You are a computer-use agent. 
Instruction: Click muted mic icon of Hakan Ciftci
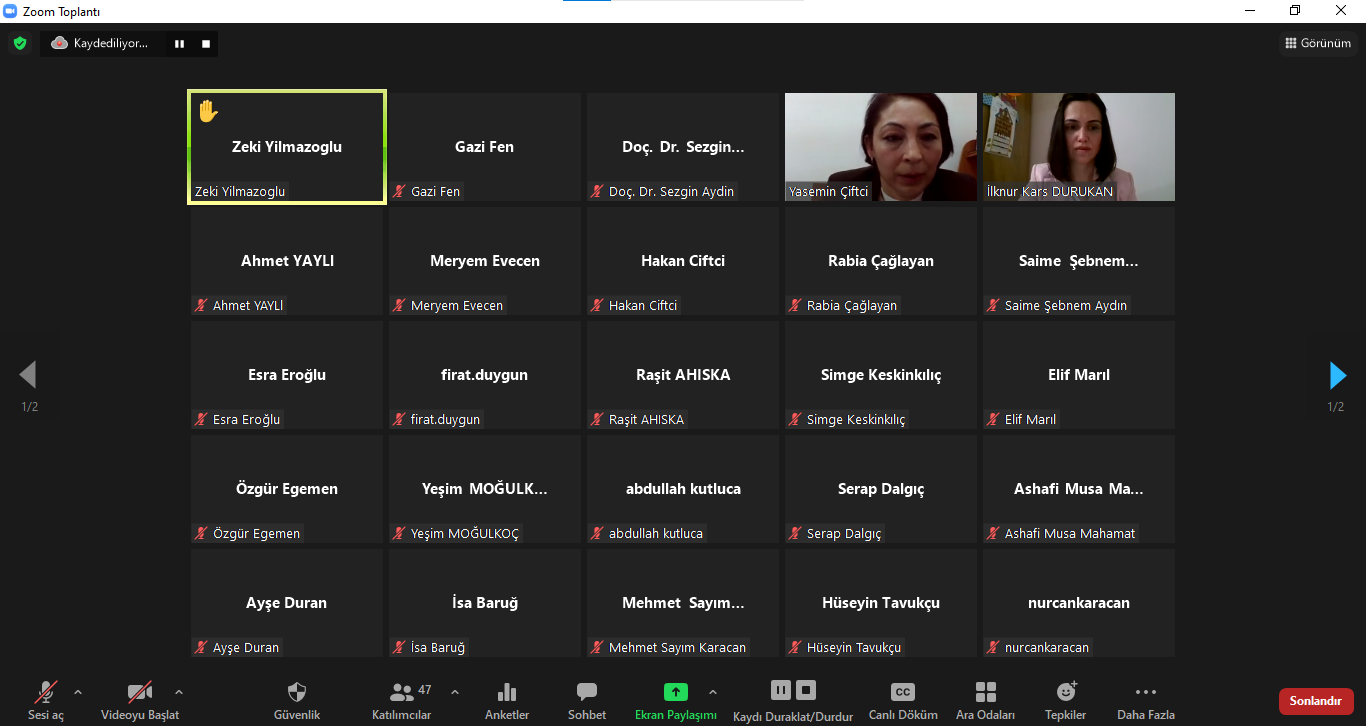tap(598, 305)
